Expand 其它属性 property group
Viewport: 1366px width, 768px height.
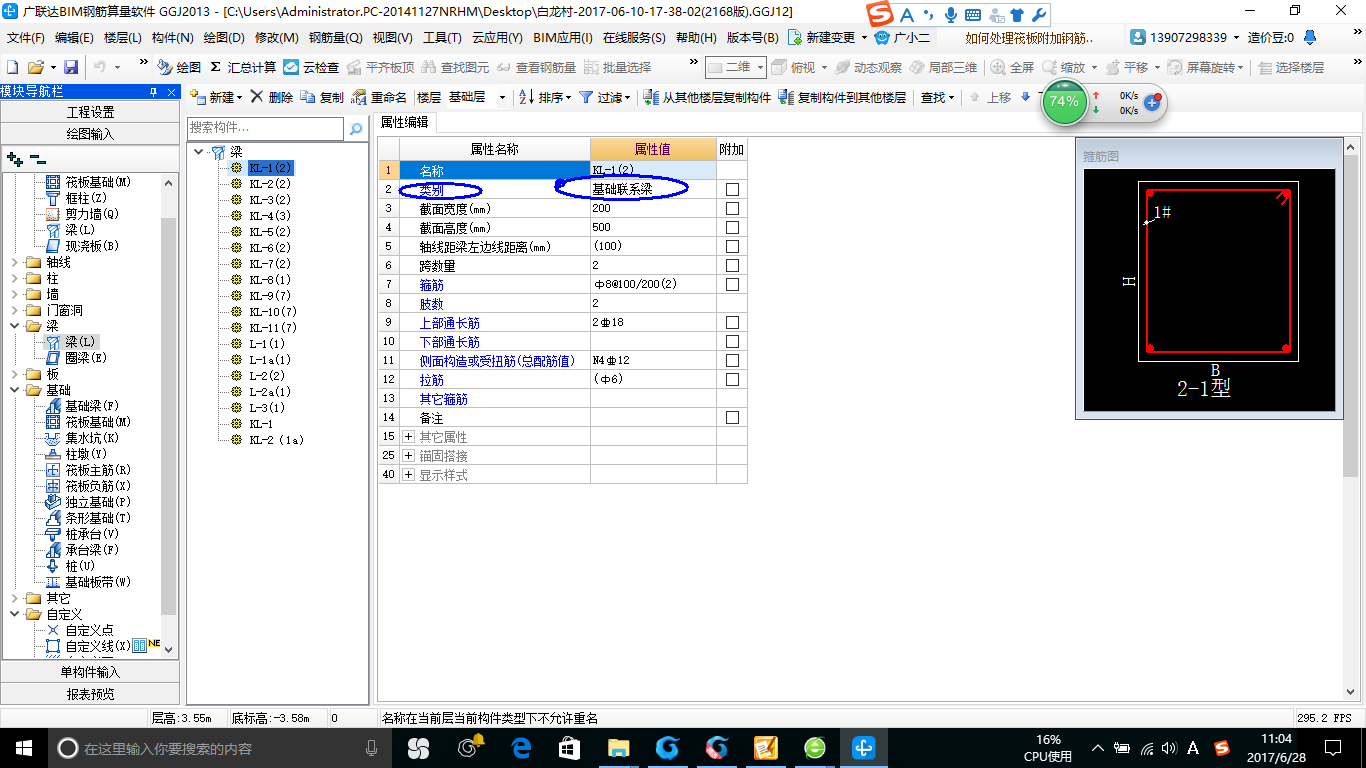(408, 437)
